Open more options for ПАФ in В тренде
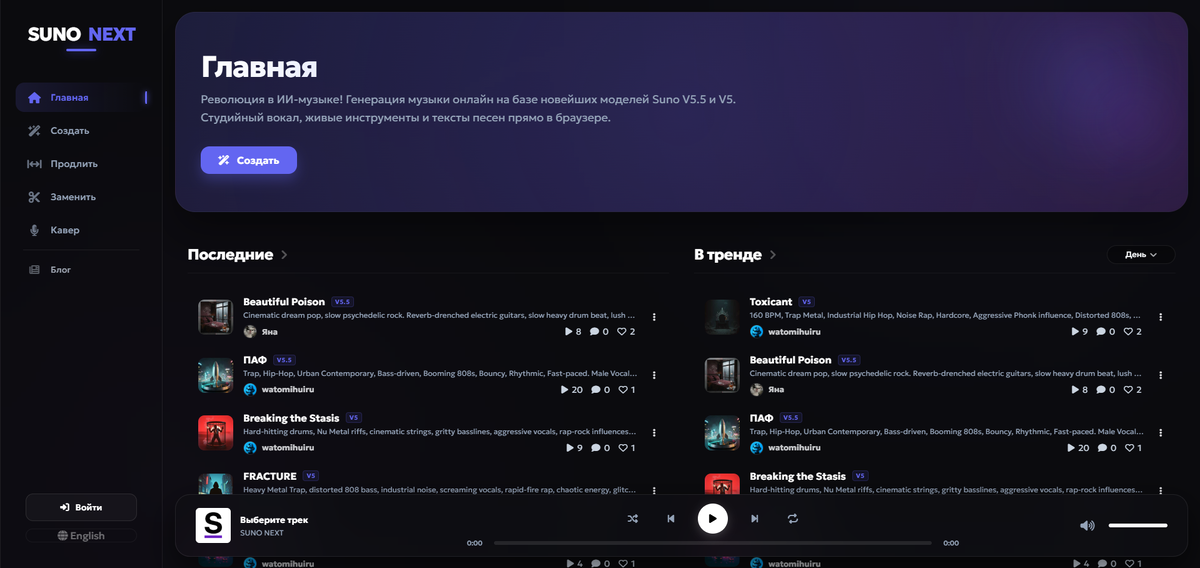Screen dimensions: 1200x568 pos(1160,433)
